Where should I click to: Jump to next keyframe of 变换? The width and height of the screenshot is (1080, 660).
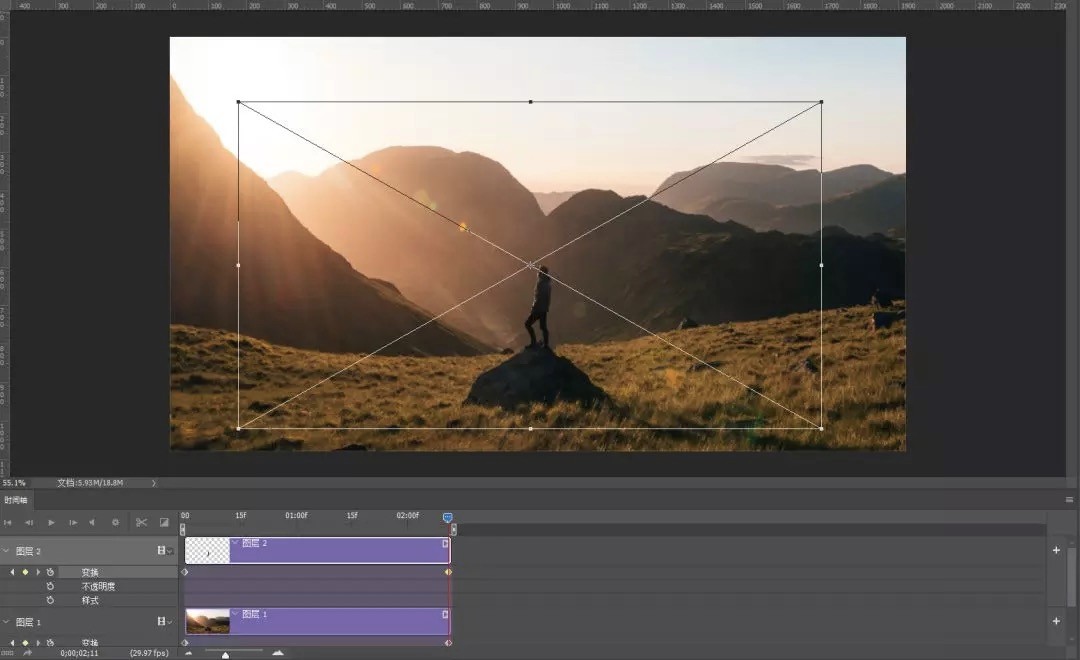pos(38,571)
